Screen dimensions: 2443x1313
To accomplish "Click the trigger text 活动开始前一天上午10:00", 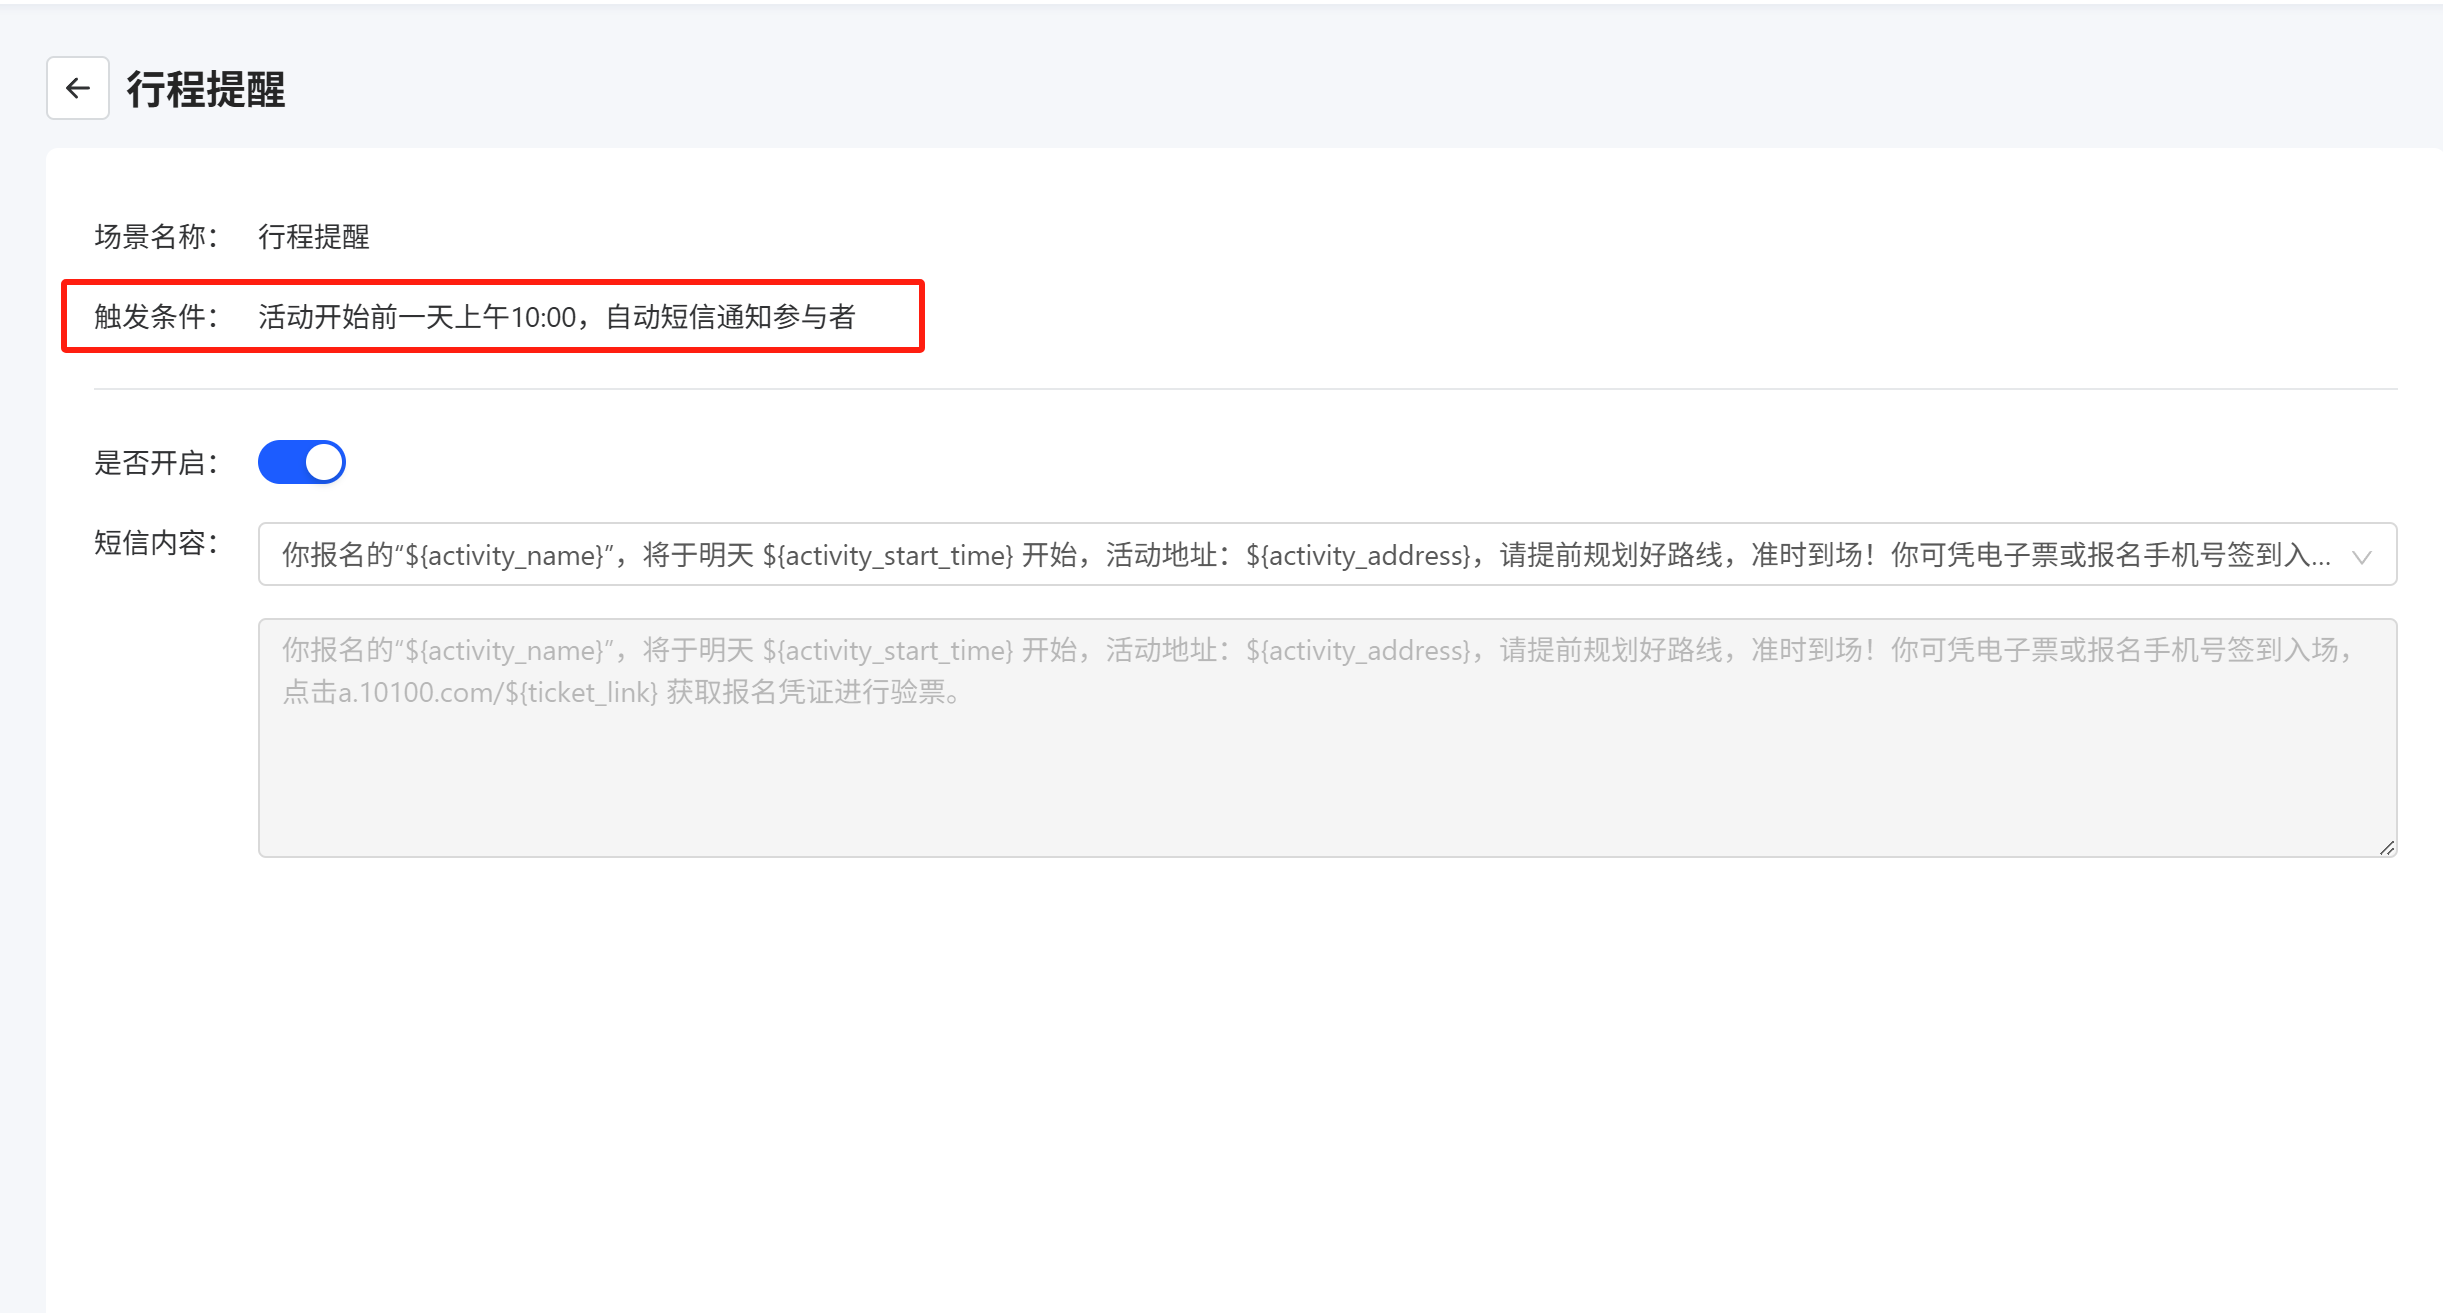I will point(417,317).
